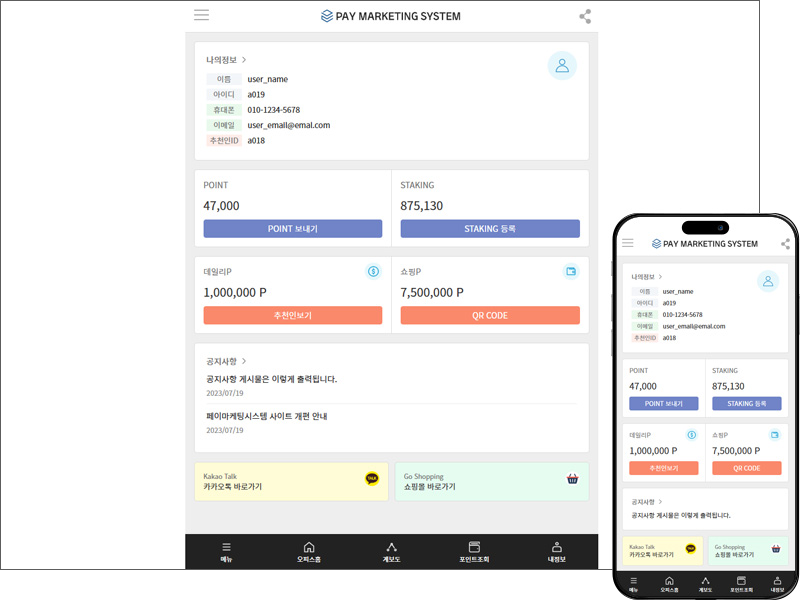Open the hamburger menu in desktop header
This screenshot has height=600, width=800.
[x=201, y=15]
